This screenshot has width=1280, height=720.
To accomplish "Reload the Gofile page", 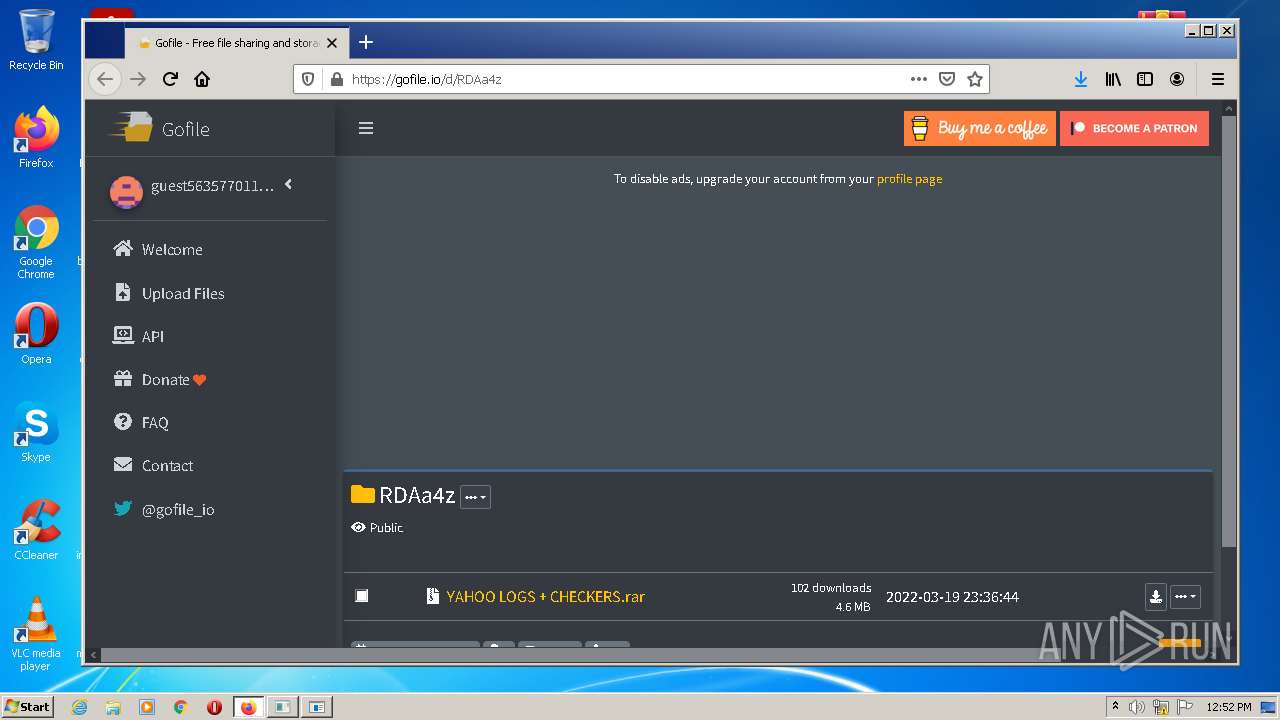I will [x=170, y=79].
